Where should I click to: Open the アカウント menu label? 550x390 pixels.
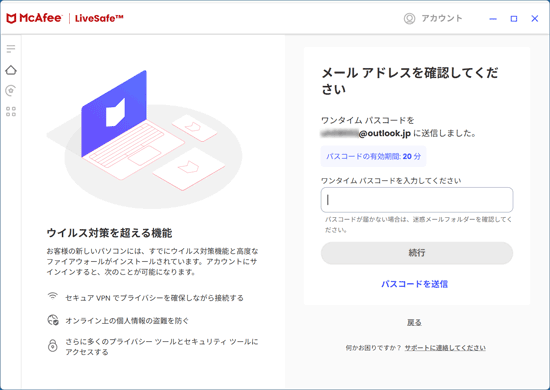pyautogui.click(x=442, y=18)
